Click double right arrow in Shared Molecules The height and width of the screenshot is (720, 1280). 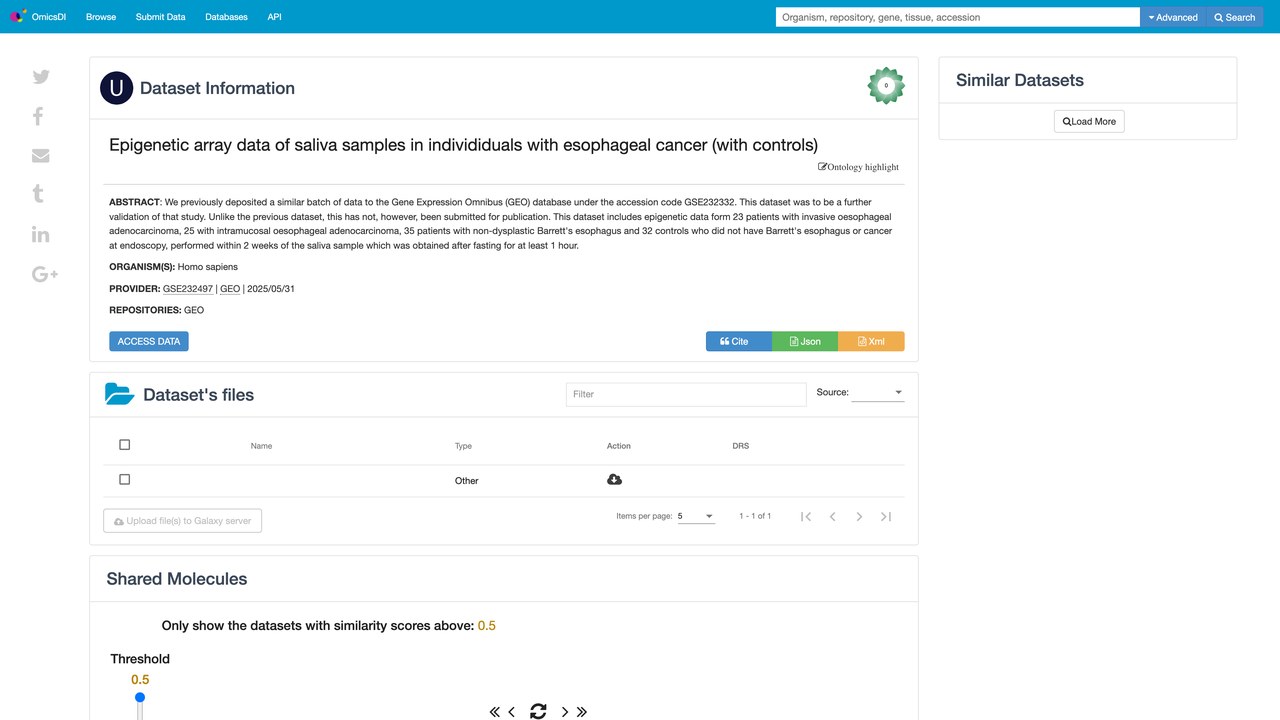point(582,712)
